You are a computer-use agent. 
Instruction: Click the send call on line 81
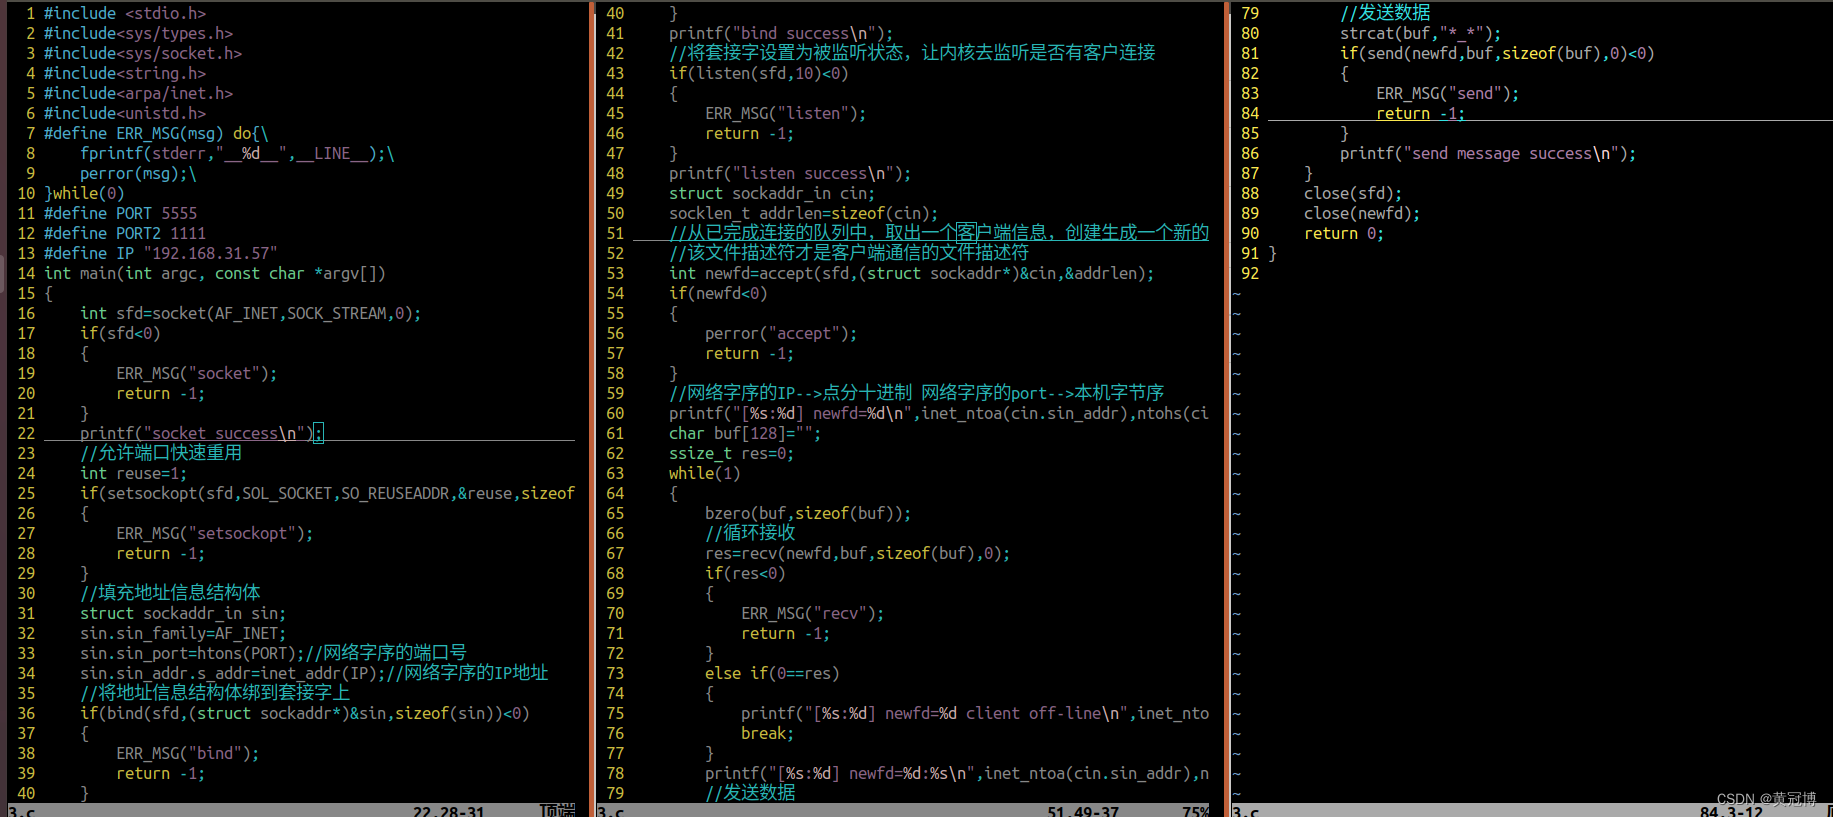(1498, 53)
